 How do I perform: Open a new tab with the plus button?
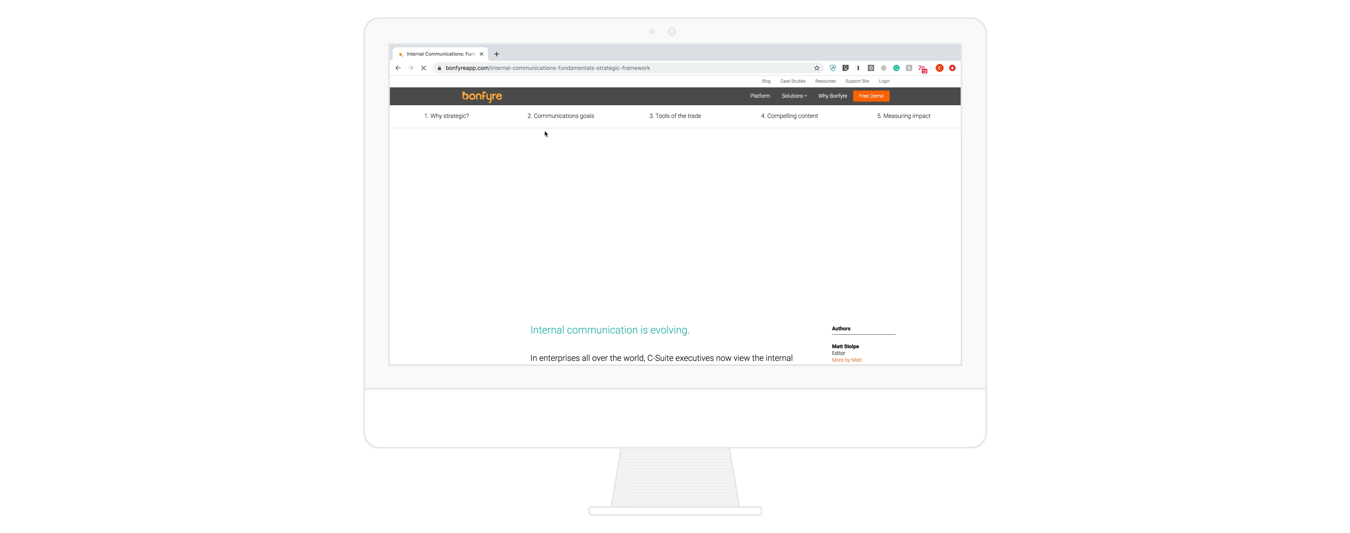click(496, 54)
